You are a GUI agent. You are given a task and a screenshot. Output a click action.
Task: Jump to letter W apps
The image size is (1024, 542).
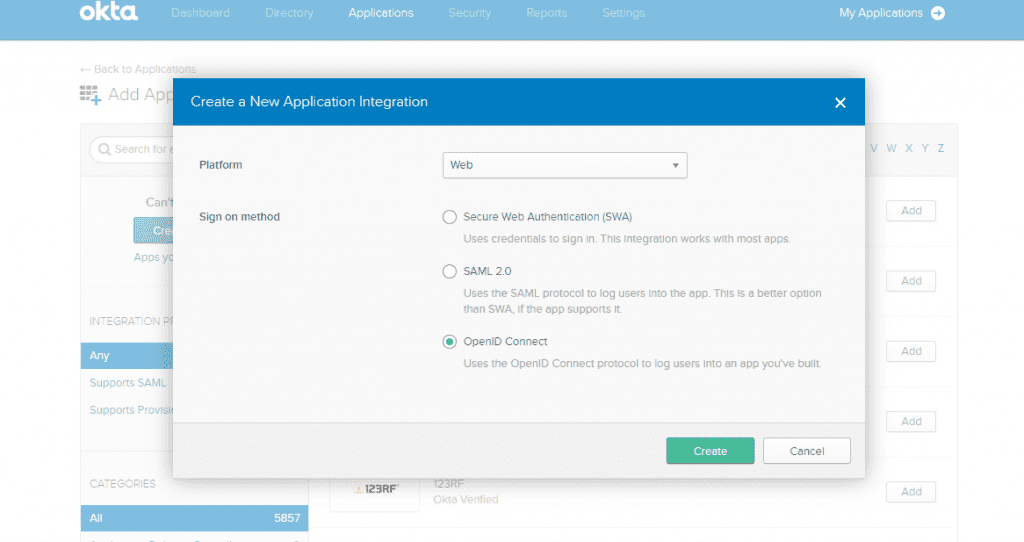[891, 148]
